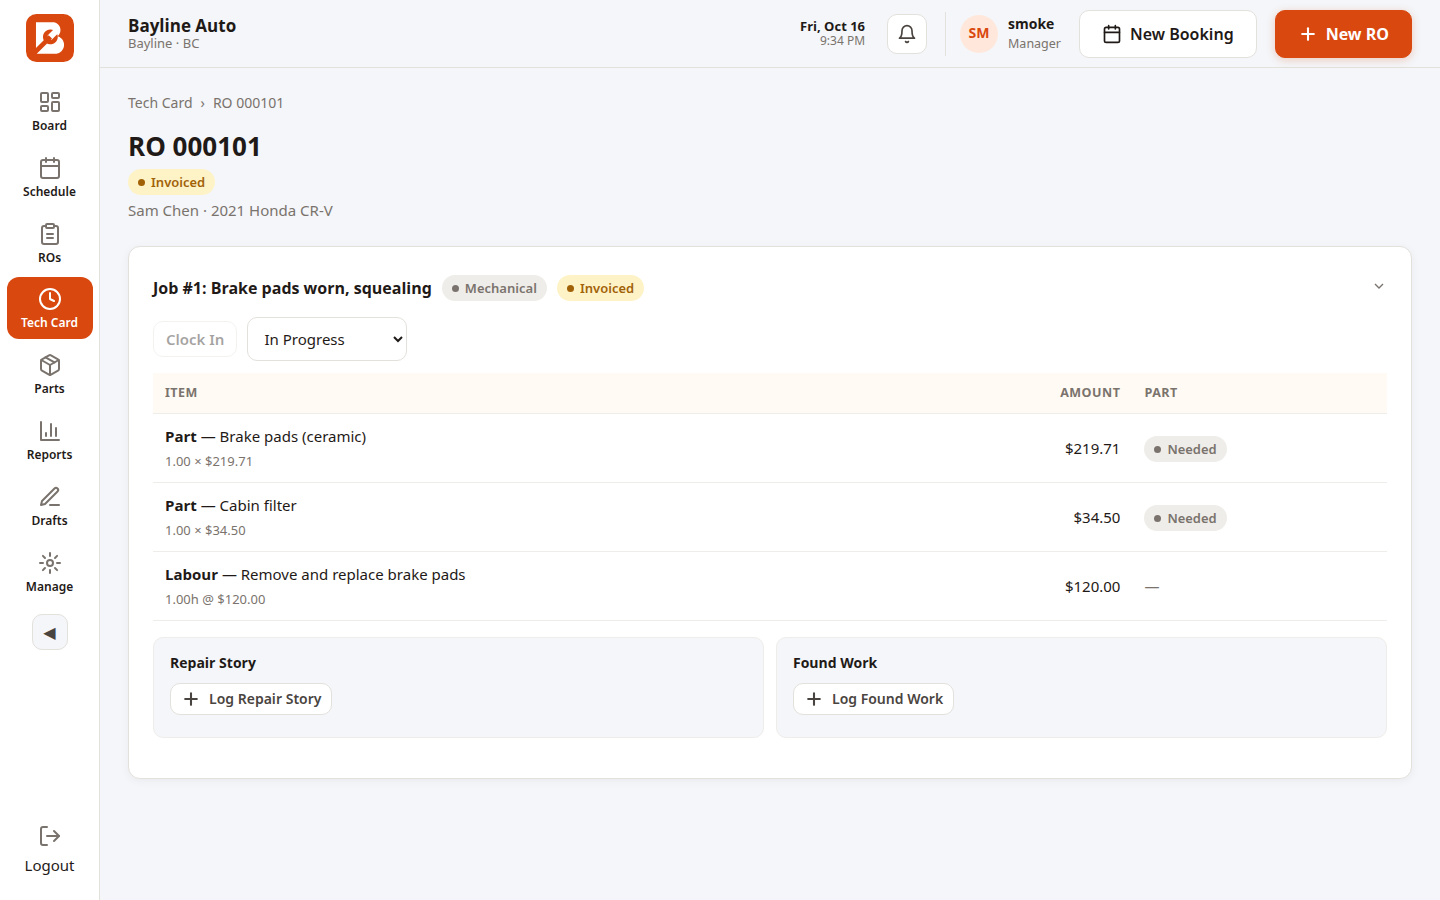Click the Mechanical tag on Job #1
This screenshot has width=1440, height=900.
(x=494, y=288)
